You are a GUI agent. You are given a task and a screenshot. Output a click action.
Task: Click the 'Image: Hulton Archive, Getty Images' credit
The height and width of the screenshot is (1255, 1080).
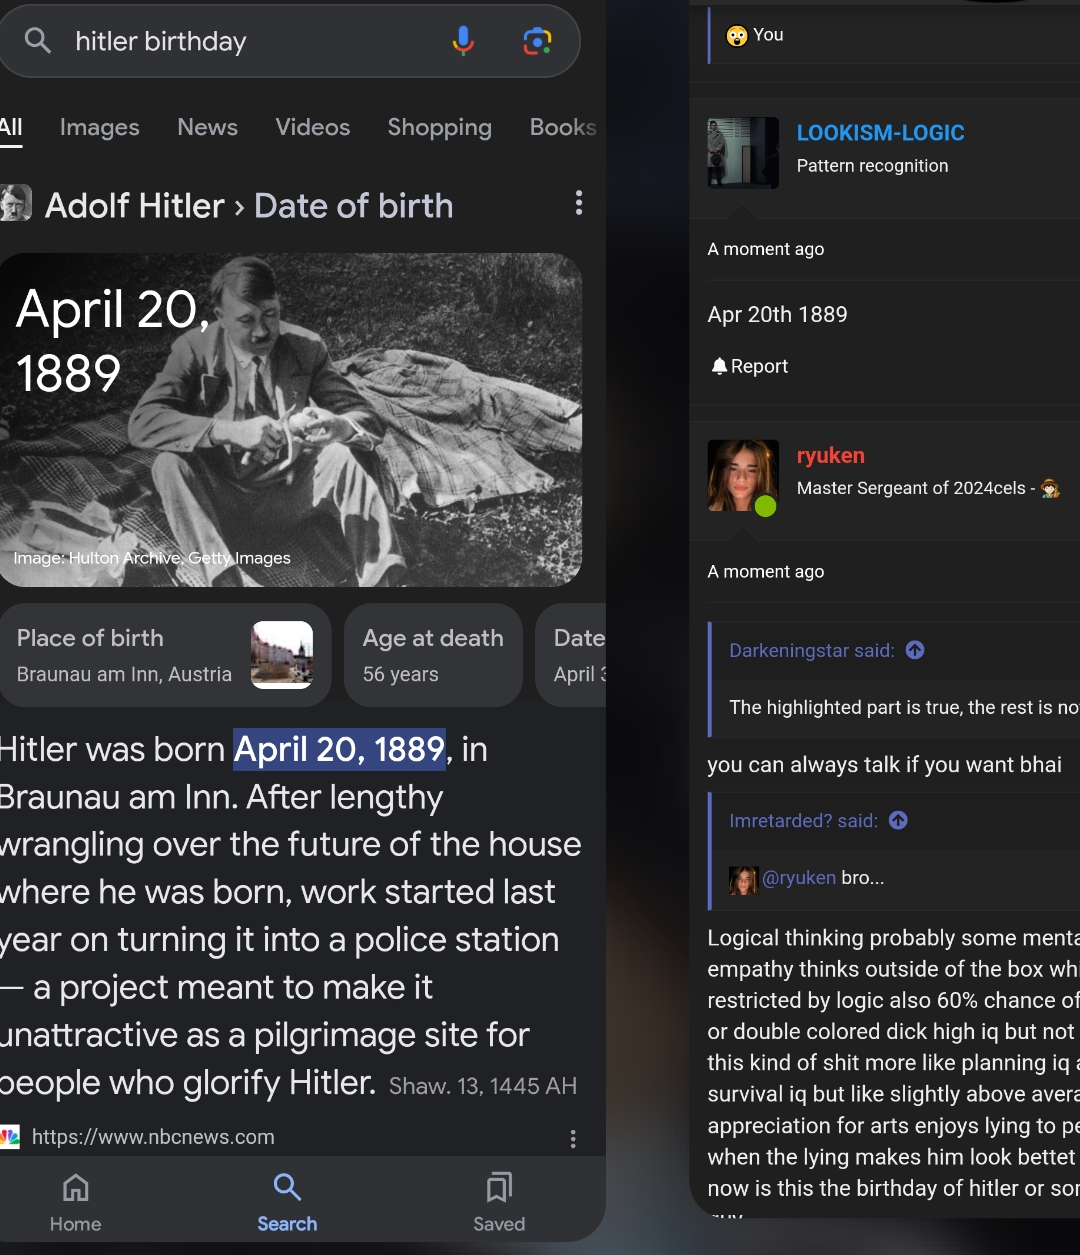point(152,558)
